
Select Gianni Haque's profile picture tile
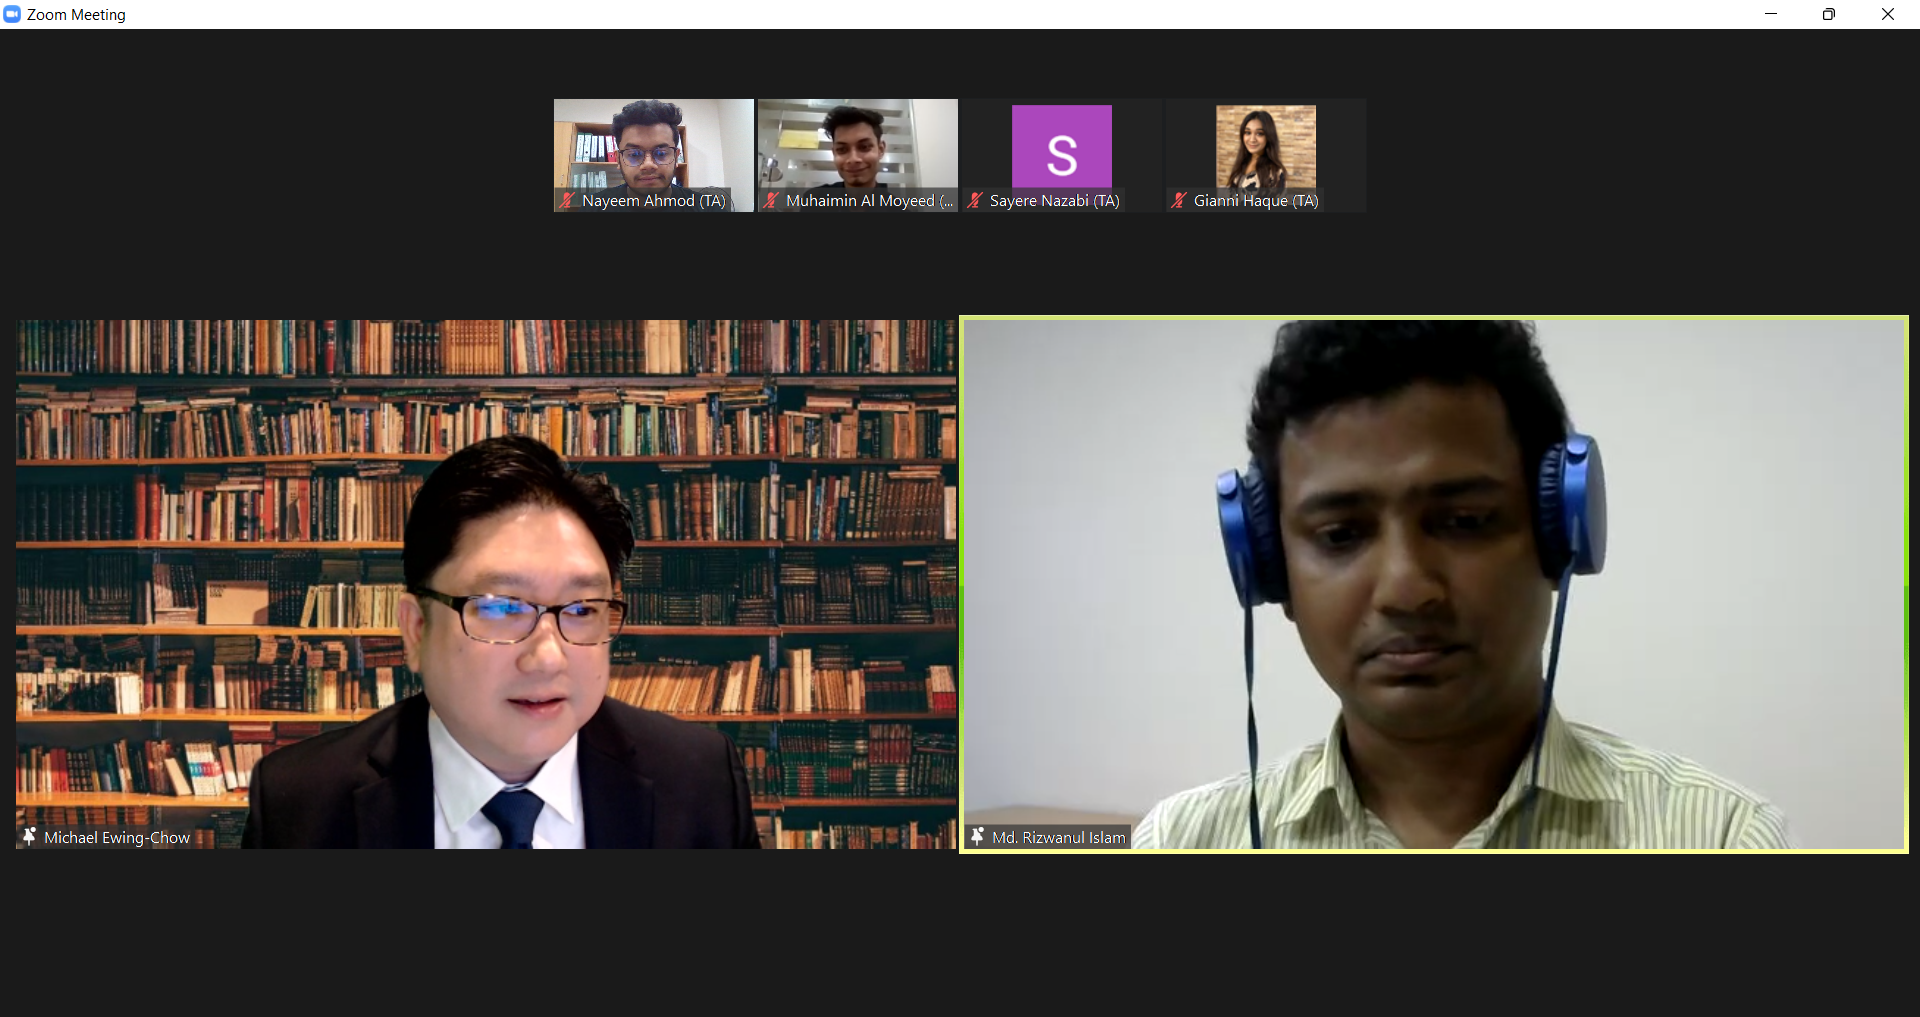pos(1265,147)
